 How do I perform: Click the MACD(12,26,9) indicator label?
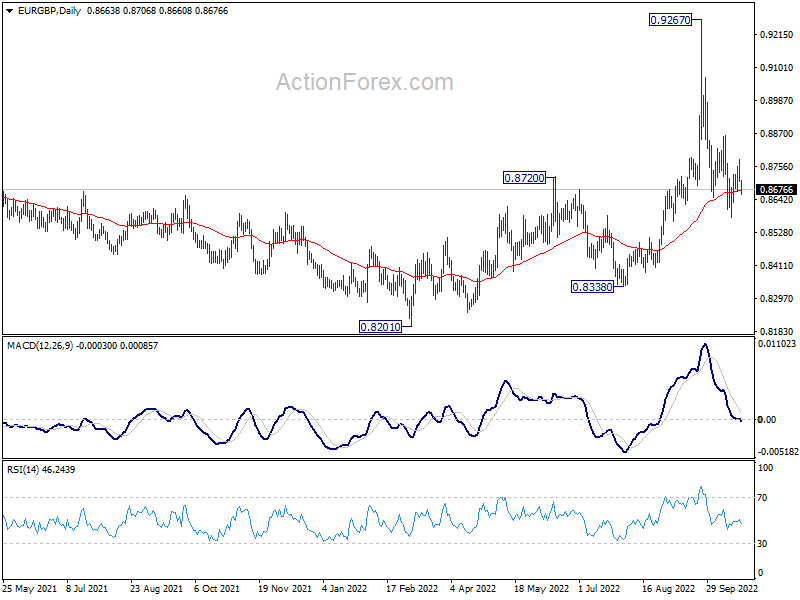(x=40, y=345)
